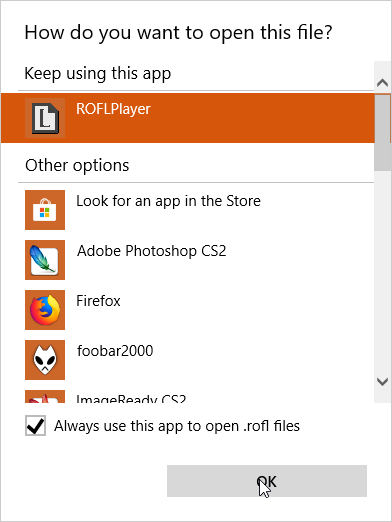
Task: Click 'Always use this app to open .rofl files' text
Action: (177, 426)
